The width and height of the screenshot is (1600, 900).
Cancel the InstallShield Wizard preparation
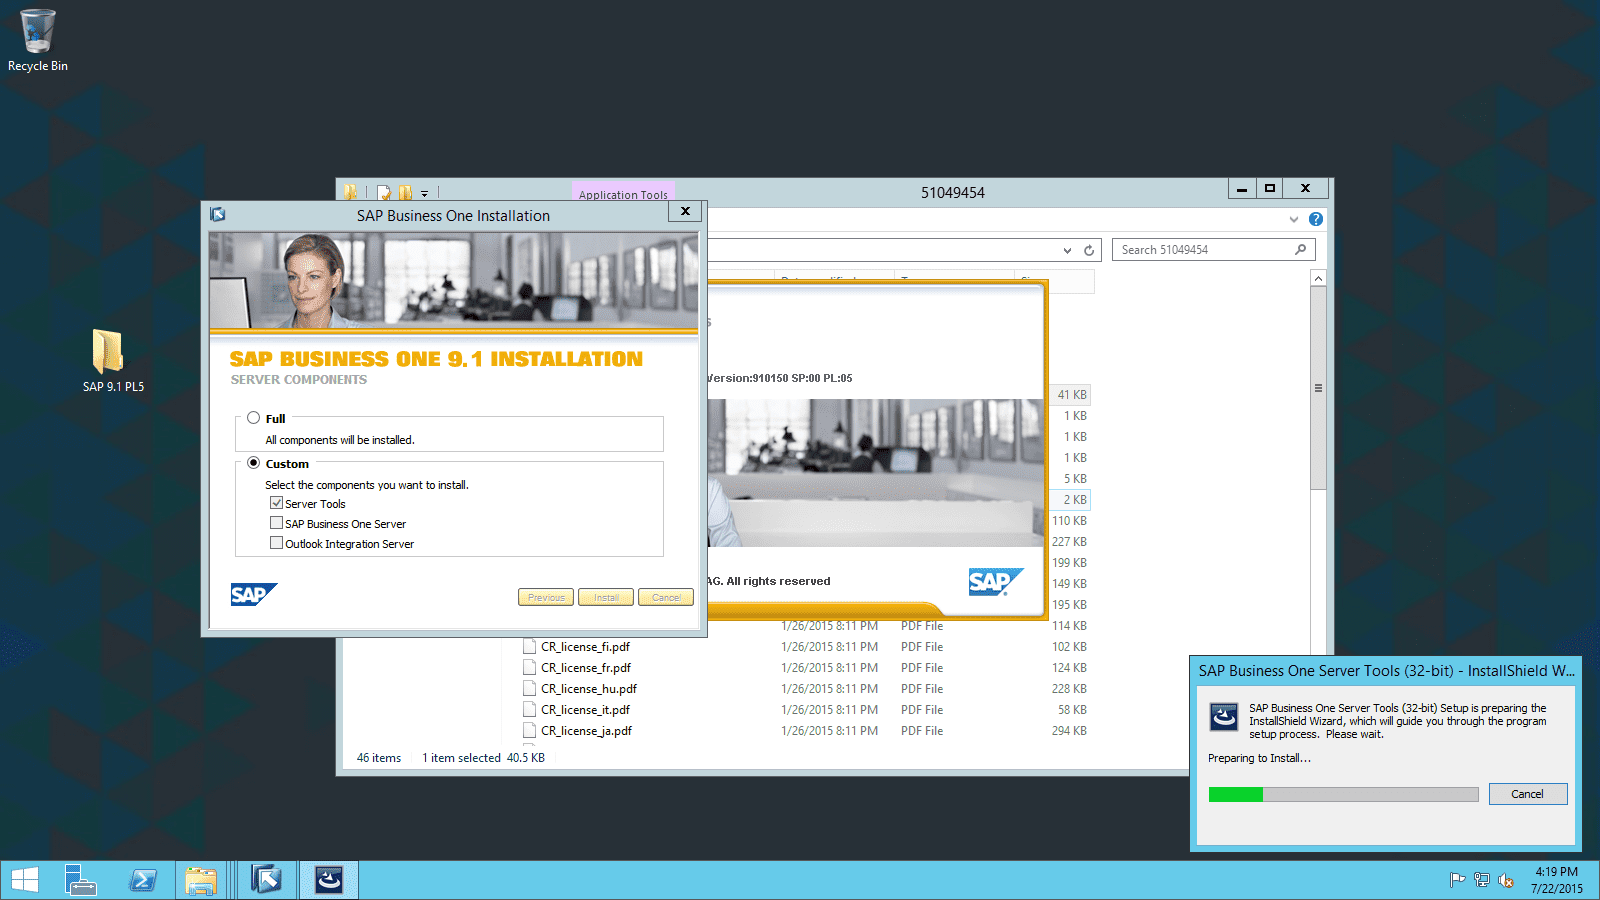1527,794
